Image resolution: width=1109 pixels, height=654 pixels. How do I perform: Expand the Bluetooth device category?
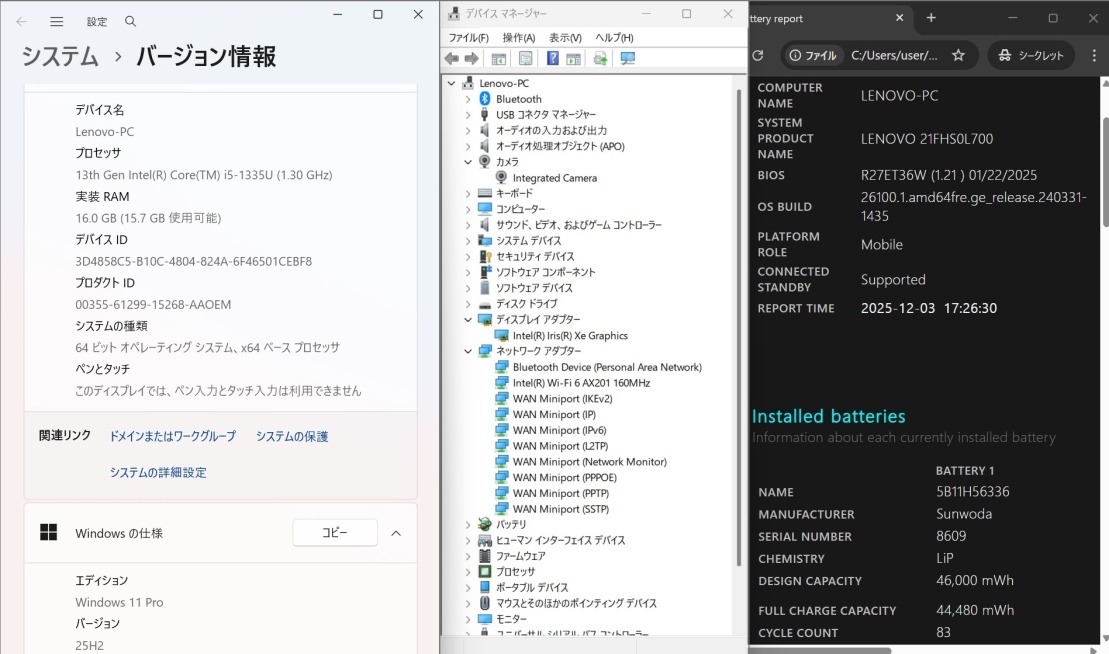pyautogui.click(x=467, y=99)
